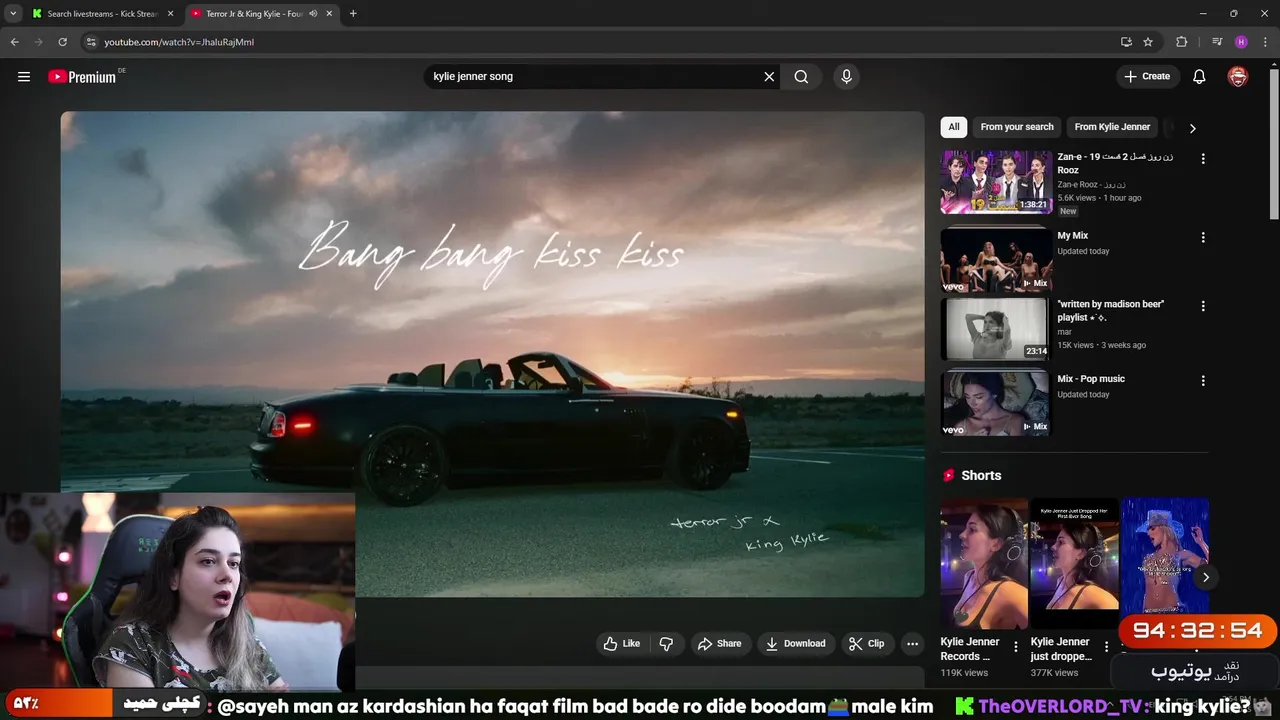Open the Mix - Pop music title
The image size is (1280, 720).
coord(1091,379)
